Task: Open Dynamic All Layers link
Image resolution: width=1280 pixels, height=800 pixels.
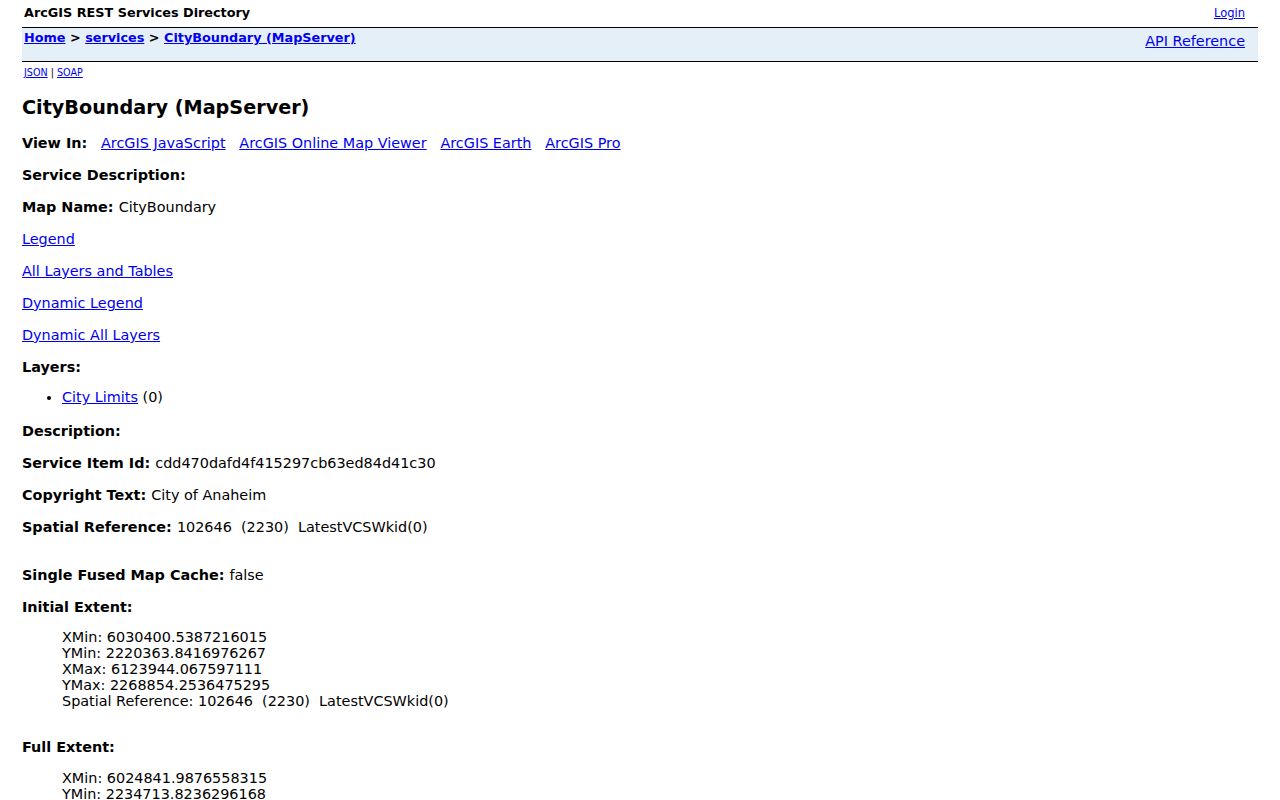Action: (x=91, y=335)
